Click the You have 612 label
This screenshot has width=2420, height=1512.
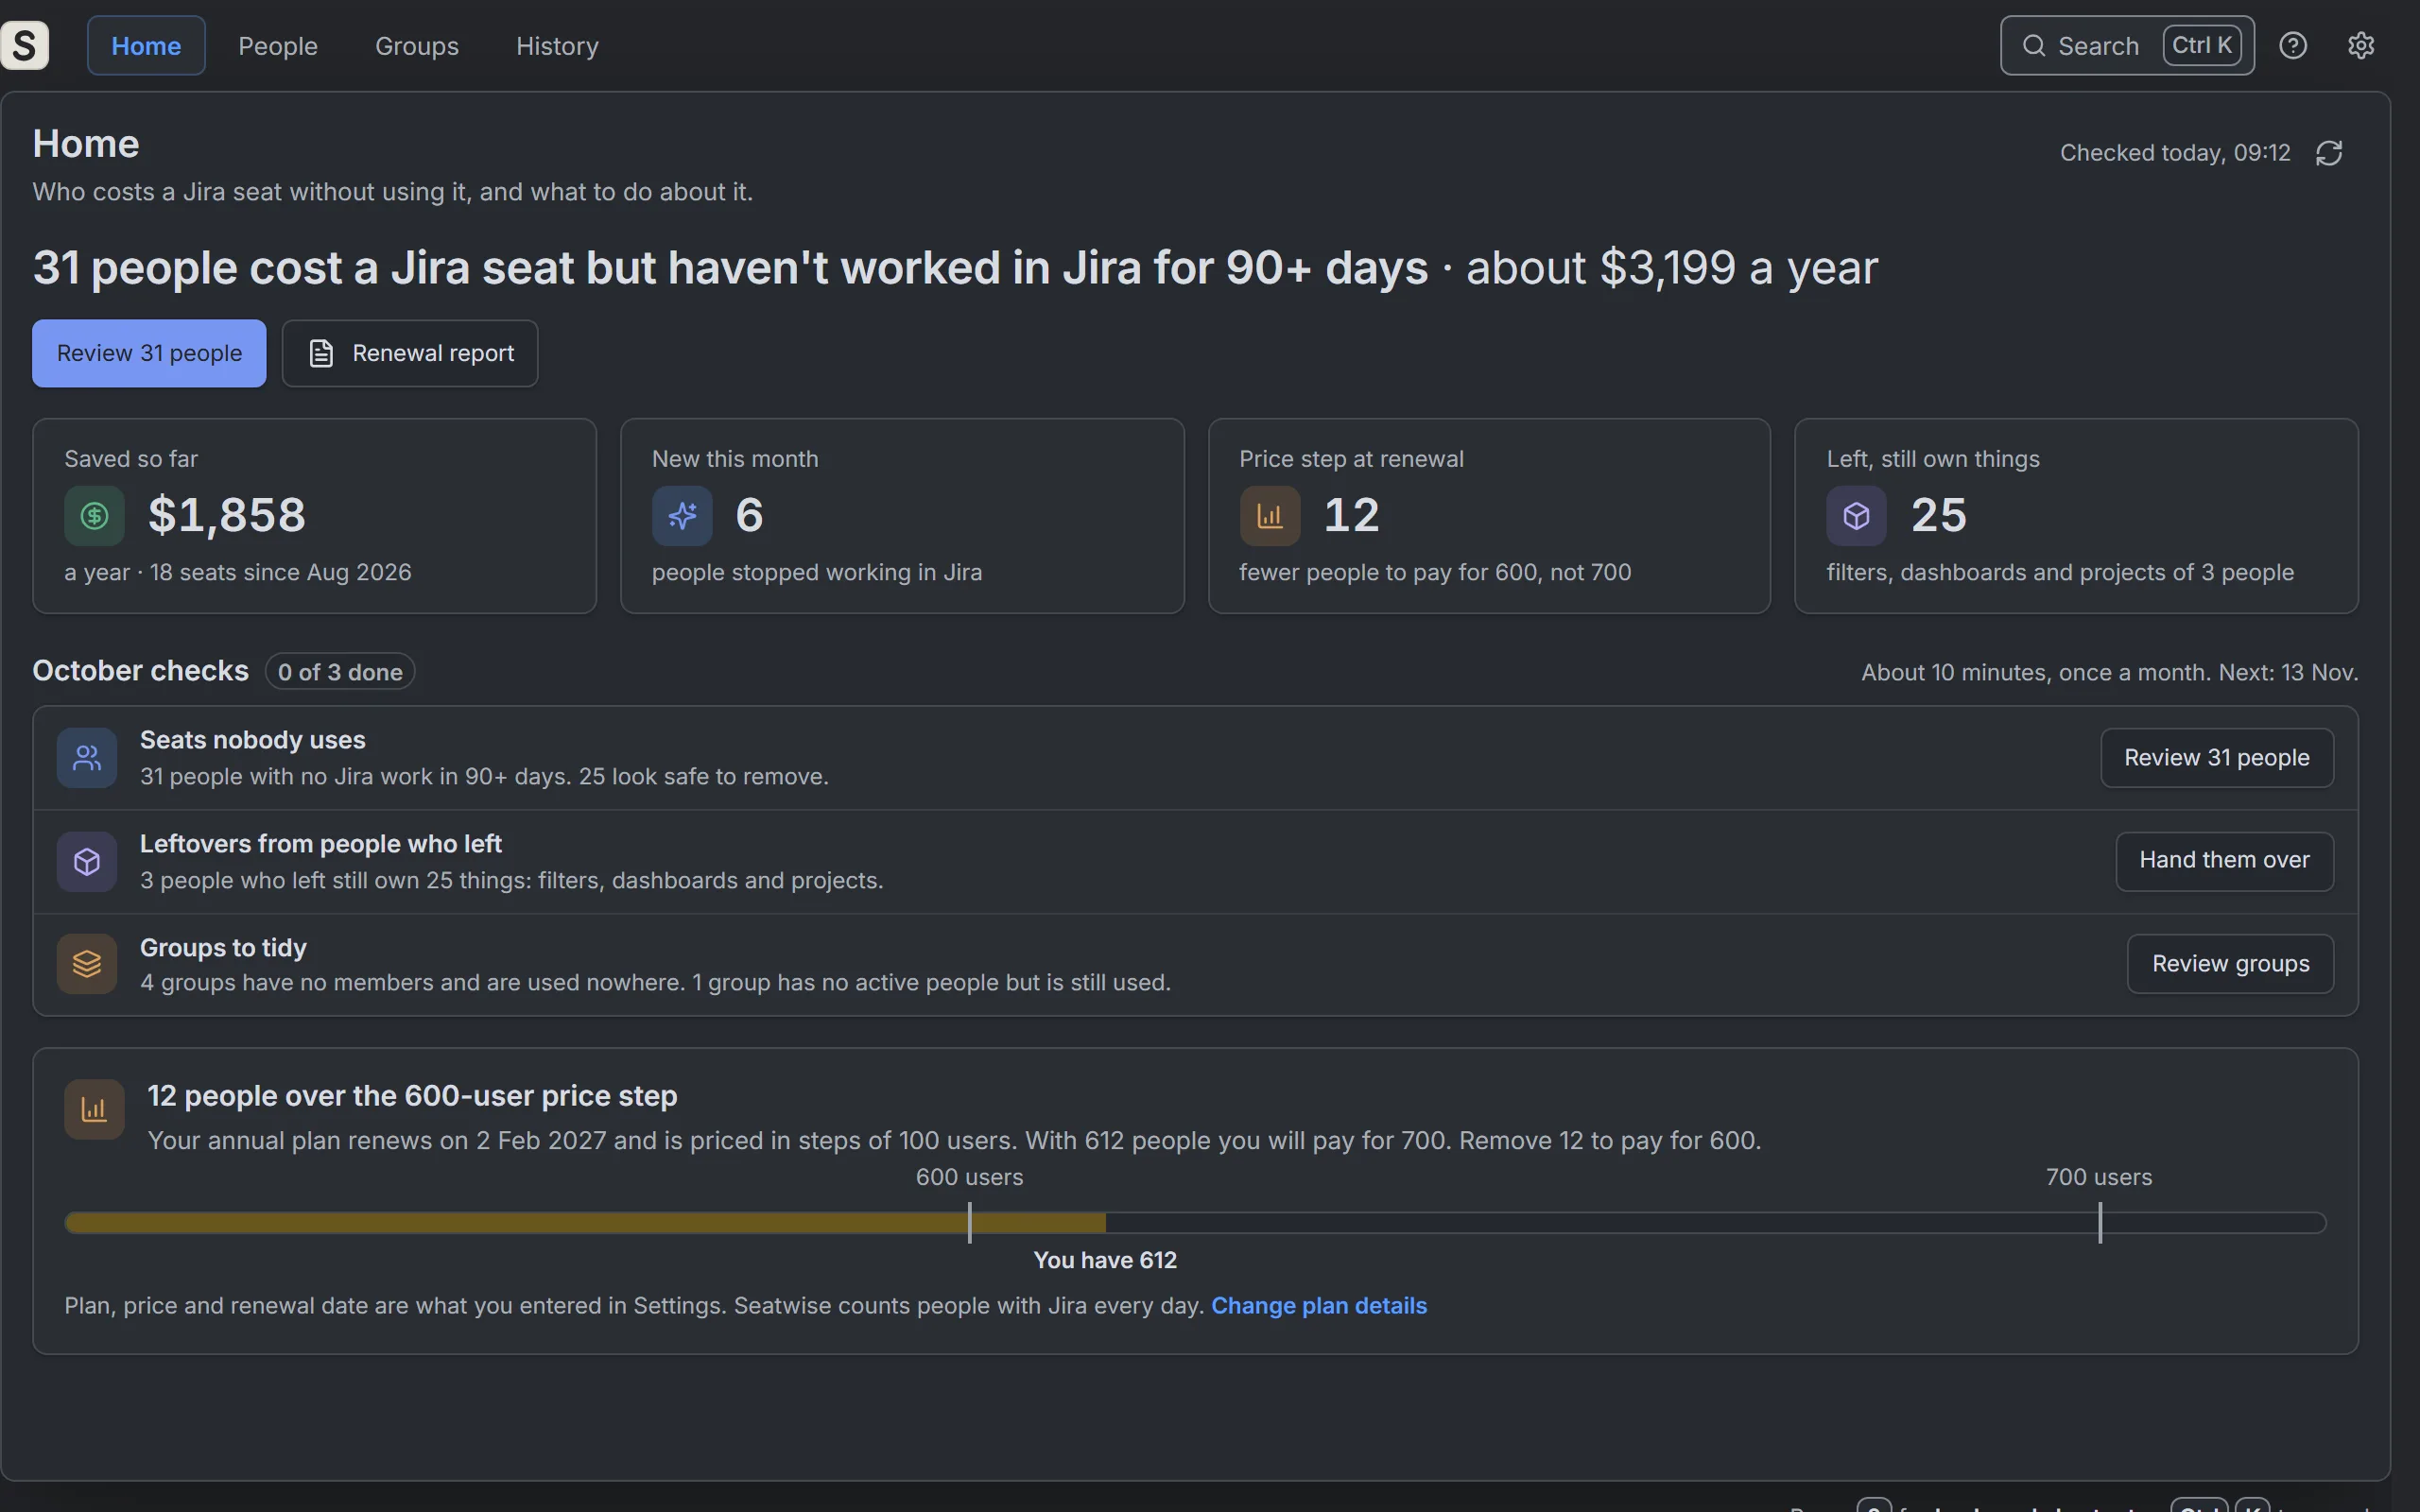[x=1105, y=1260]
